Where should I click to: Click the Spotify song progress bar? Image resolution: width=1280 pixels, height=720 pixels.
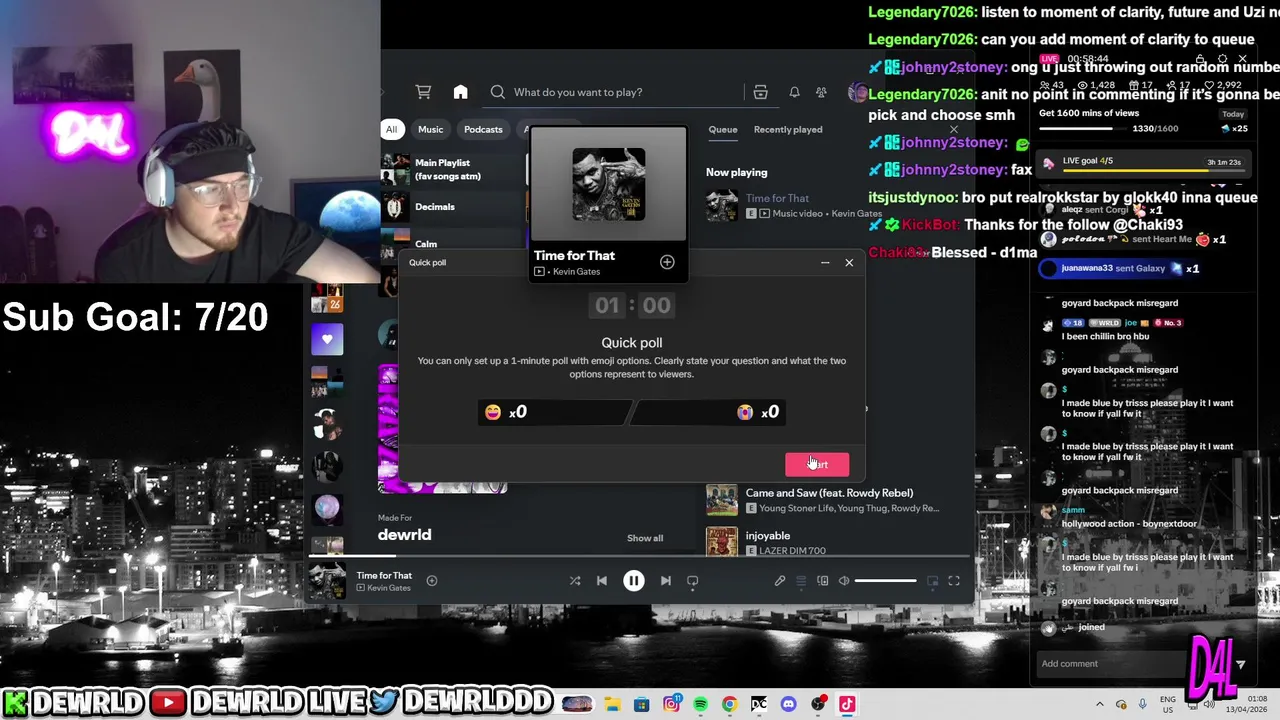coord(638,556)
